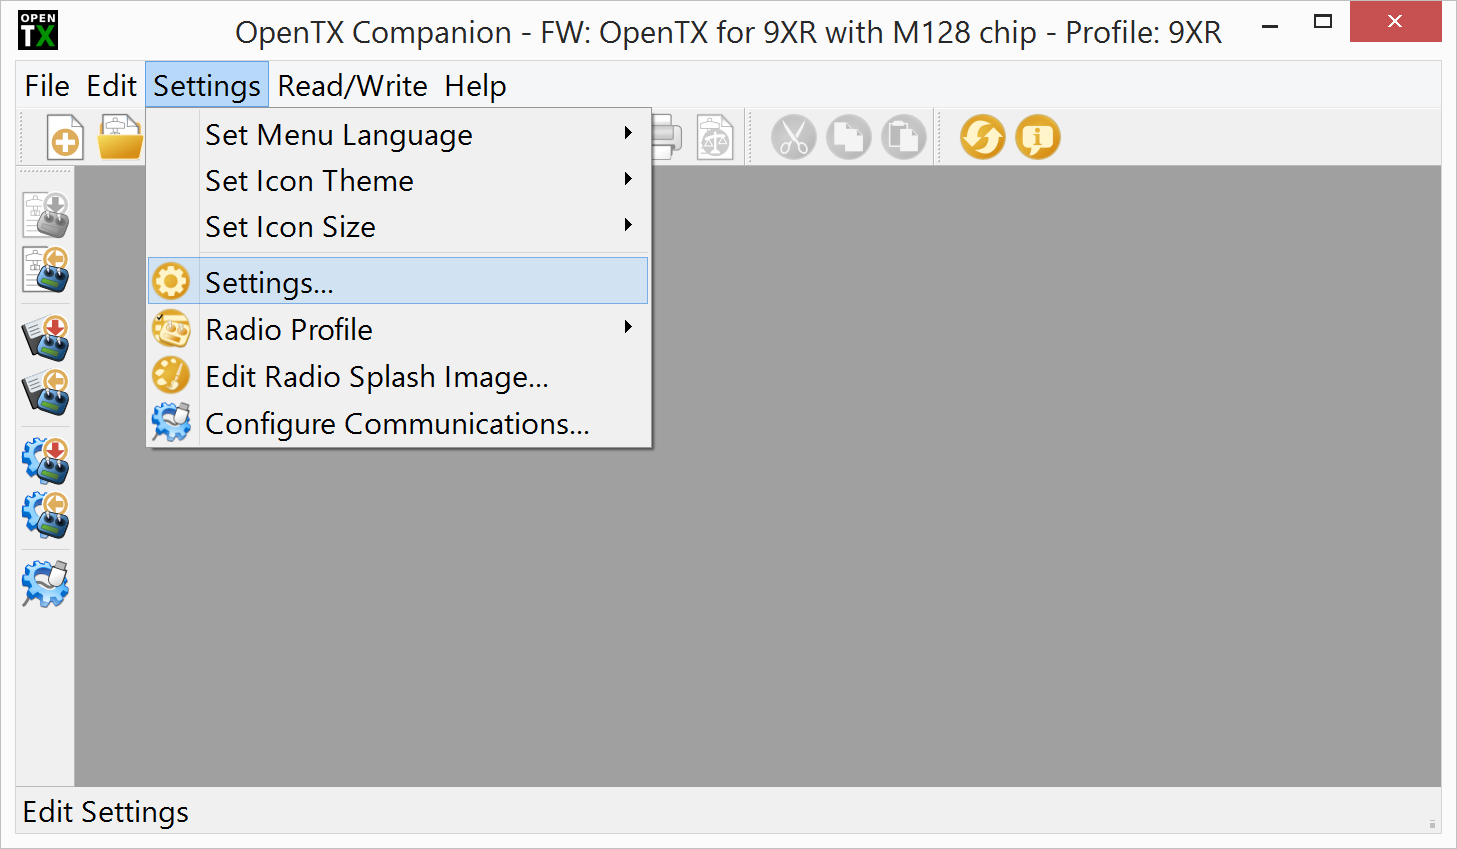The width and height of the screenshot is (1457, 849).
Task: Expand the Set Menu Language submenu arrow
Action: pos(628,133)
